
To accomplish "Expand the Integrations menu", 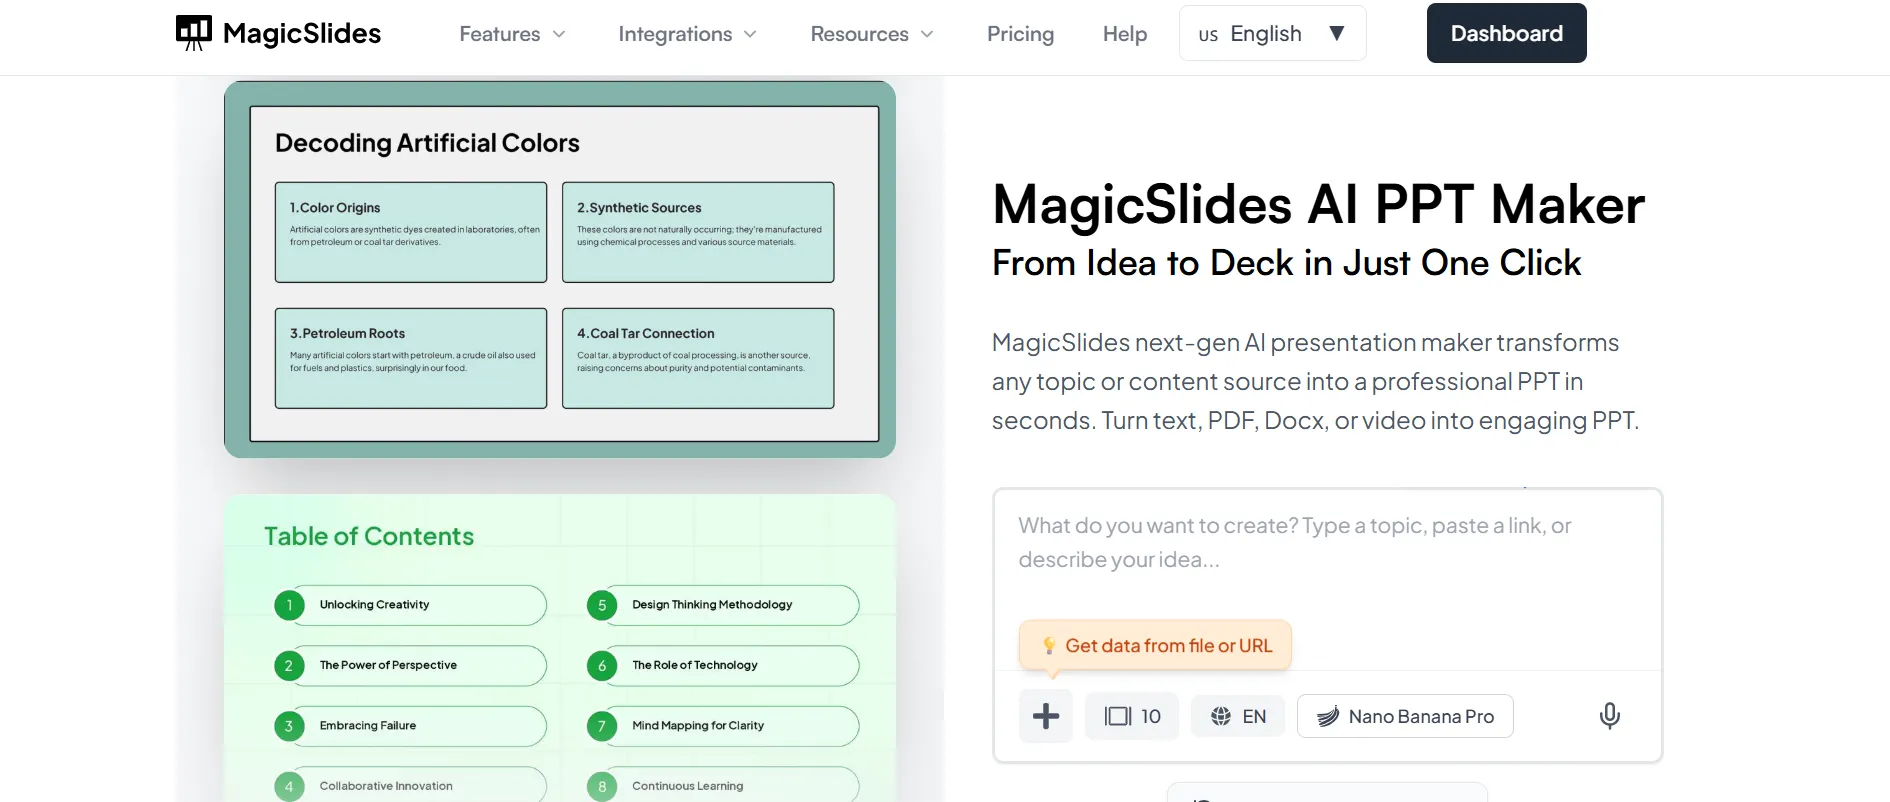I will point(687,34).
